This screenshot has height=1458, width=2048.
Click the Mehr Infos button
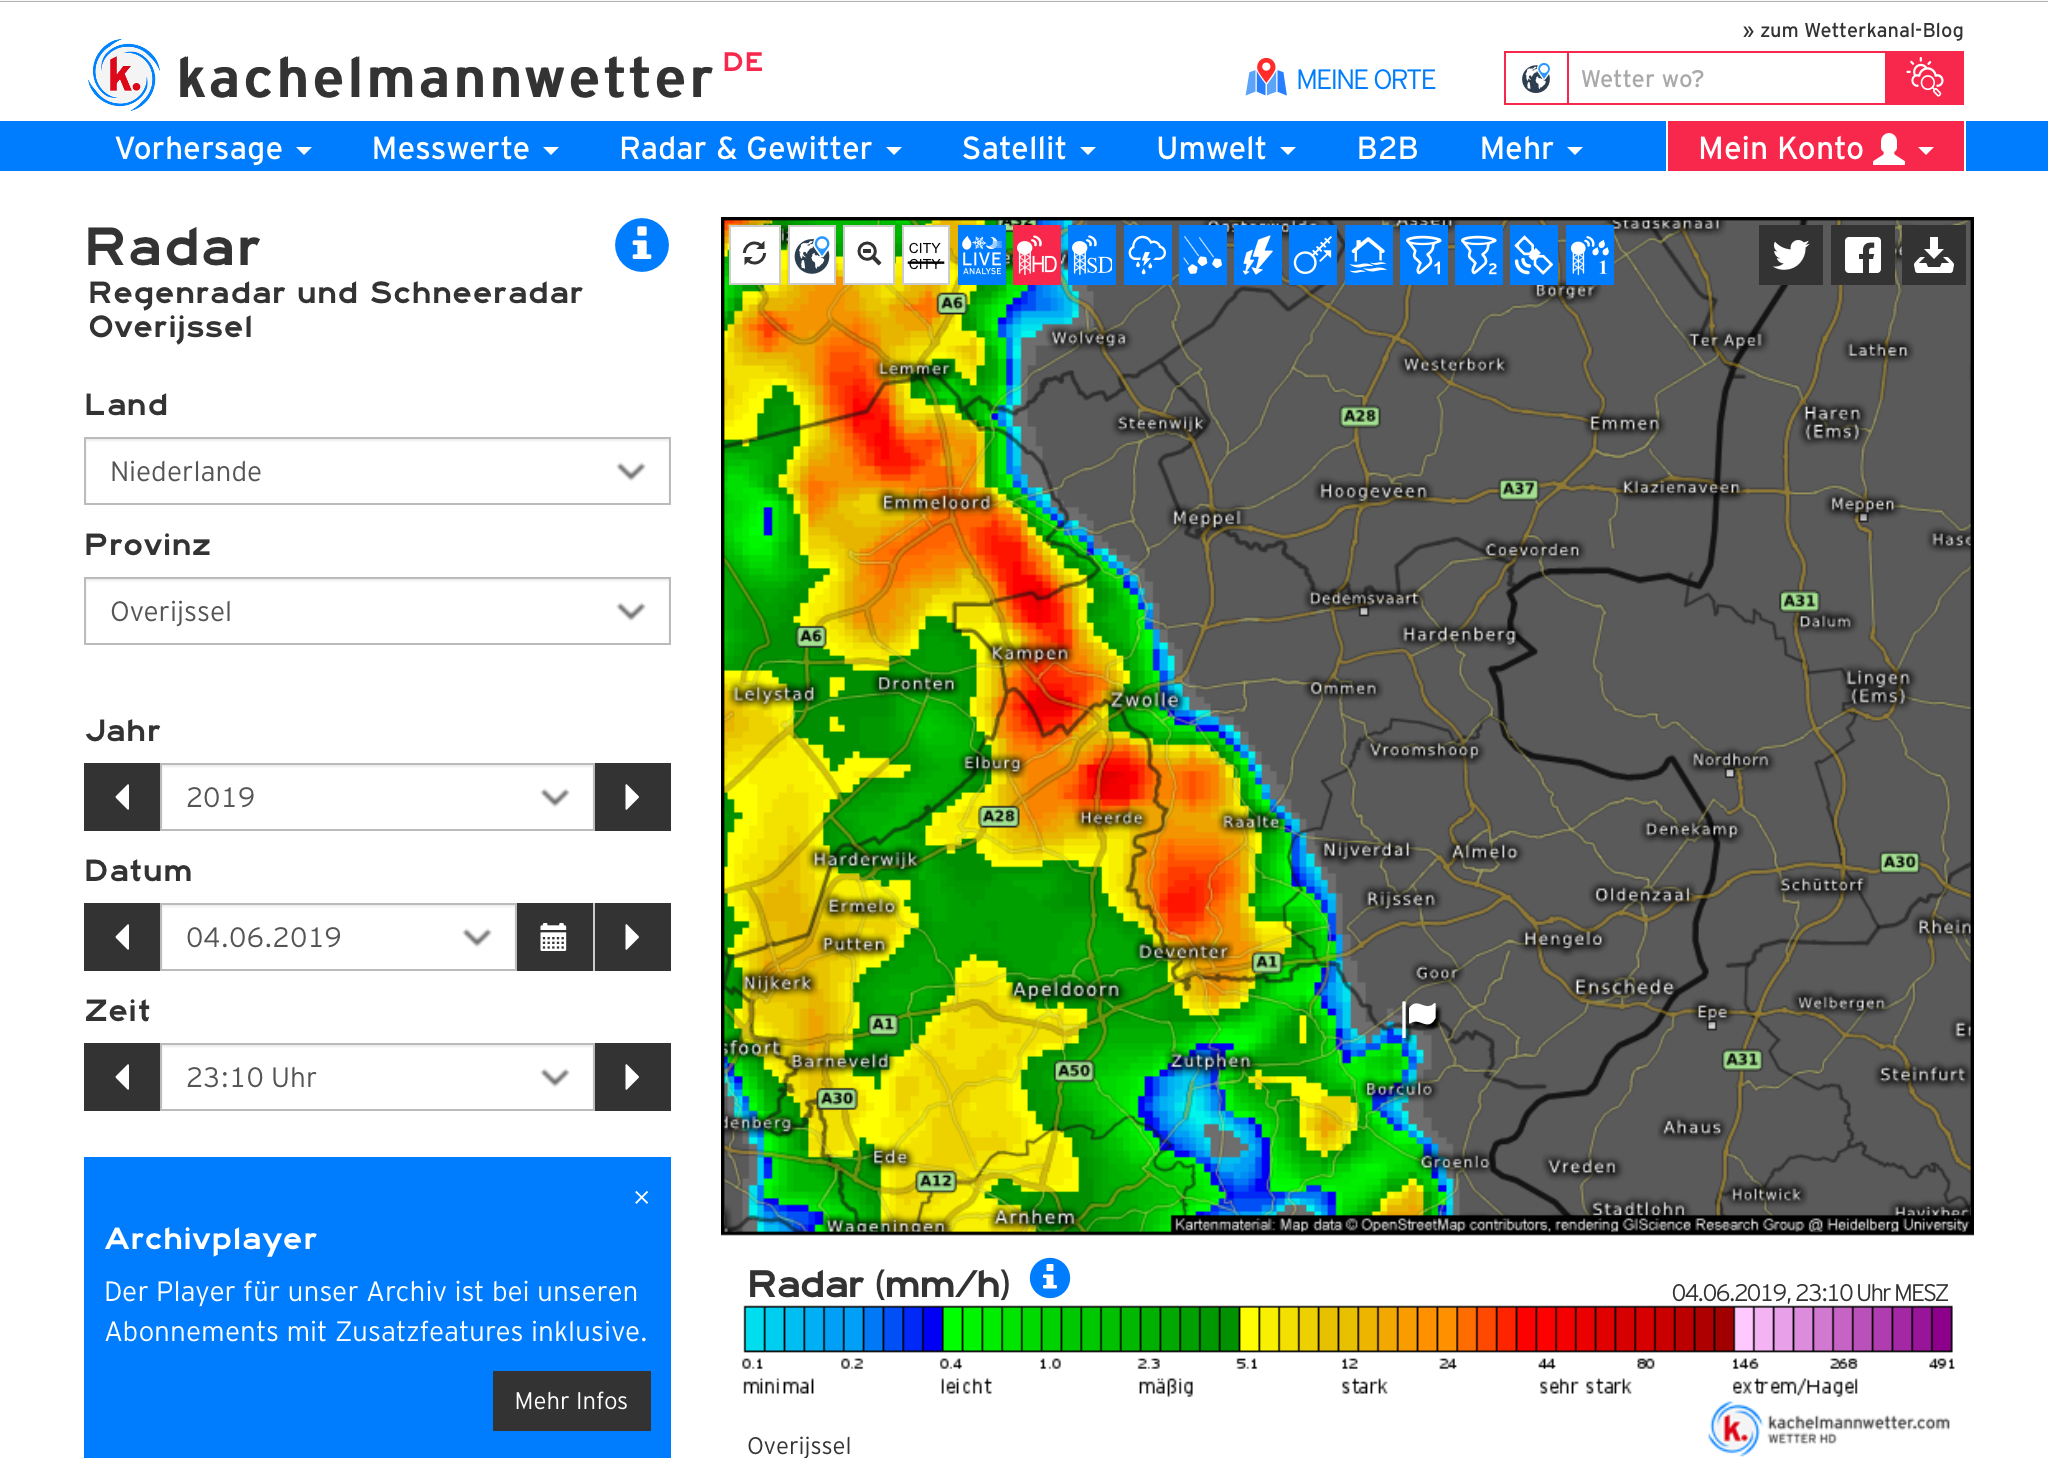click(x=571, y=1400)
